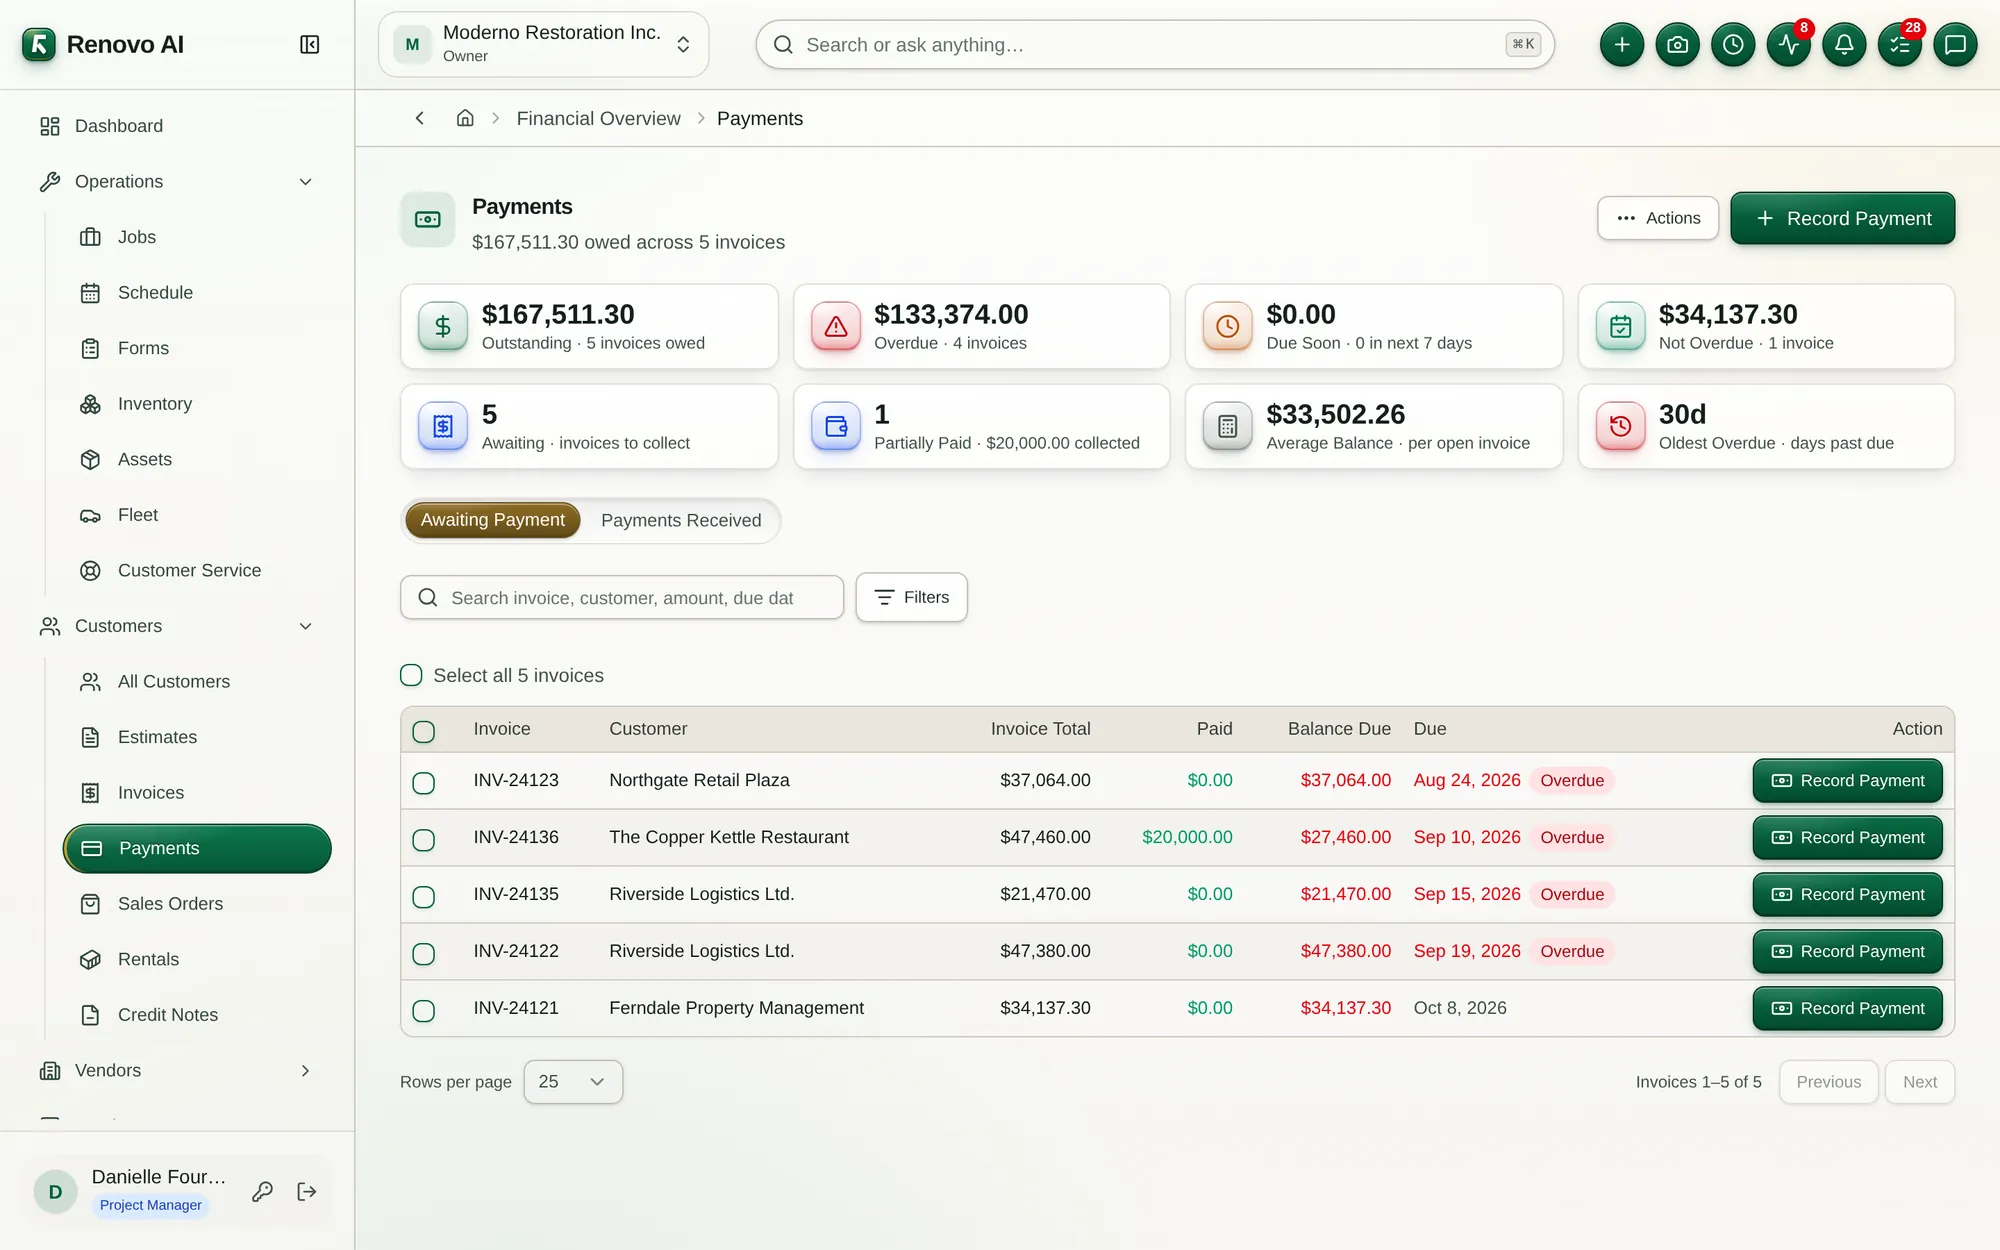The height and width of the screenshot is (1250, 2000).
Task: Open the chat messages icon
Action: [x=1955, y=45]
